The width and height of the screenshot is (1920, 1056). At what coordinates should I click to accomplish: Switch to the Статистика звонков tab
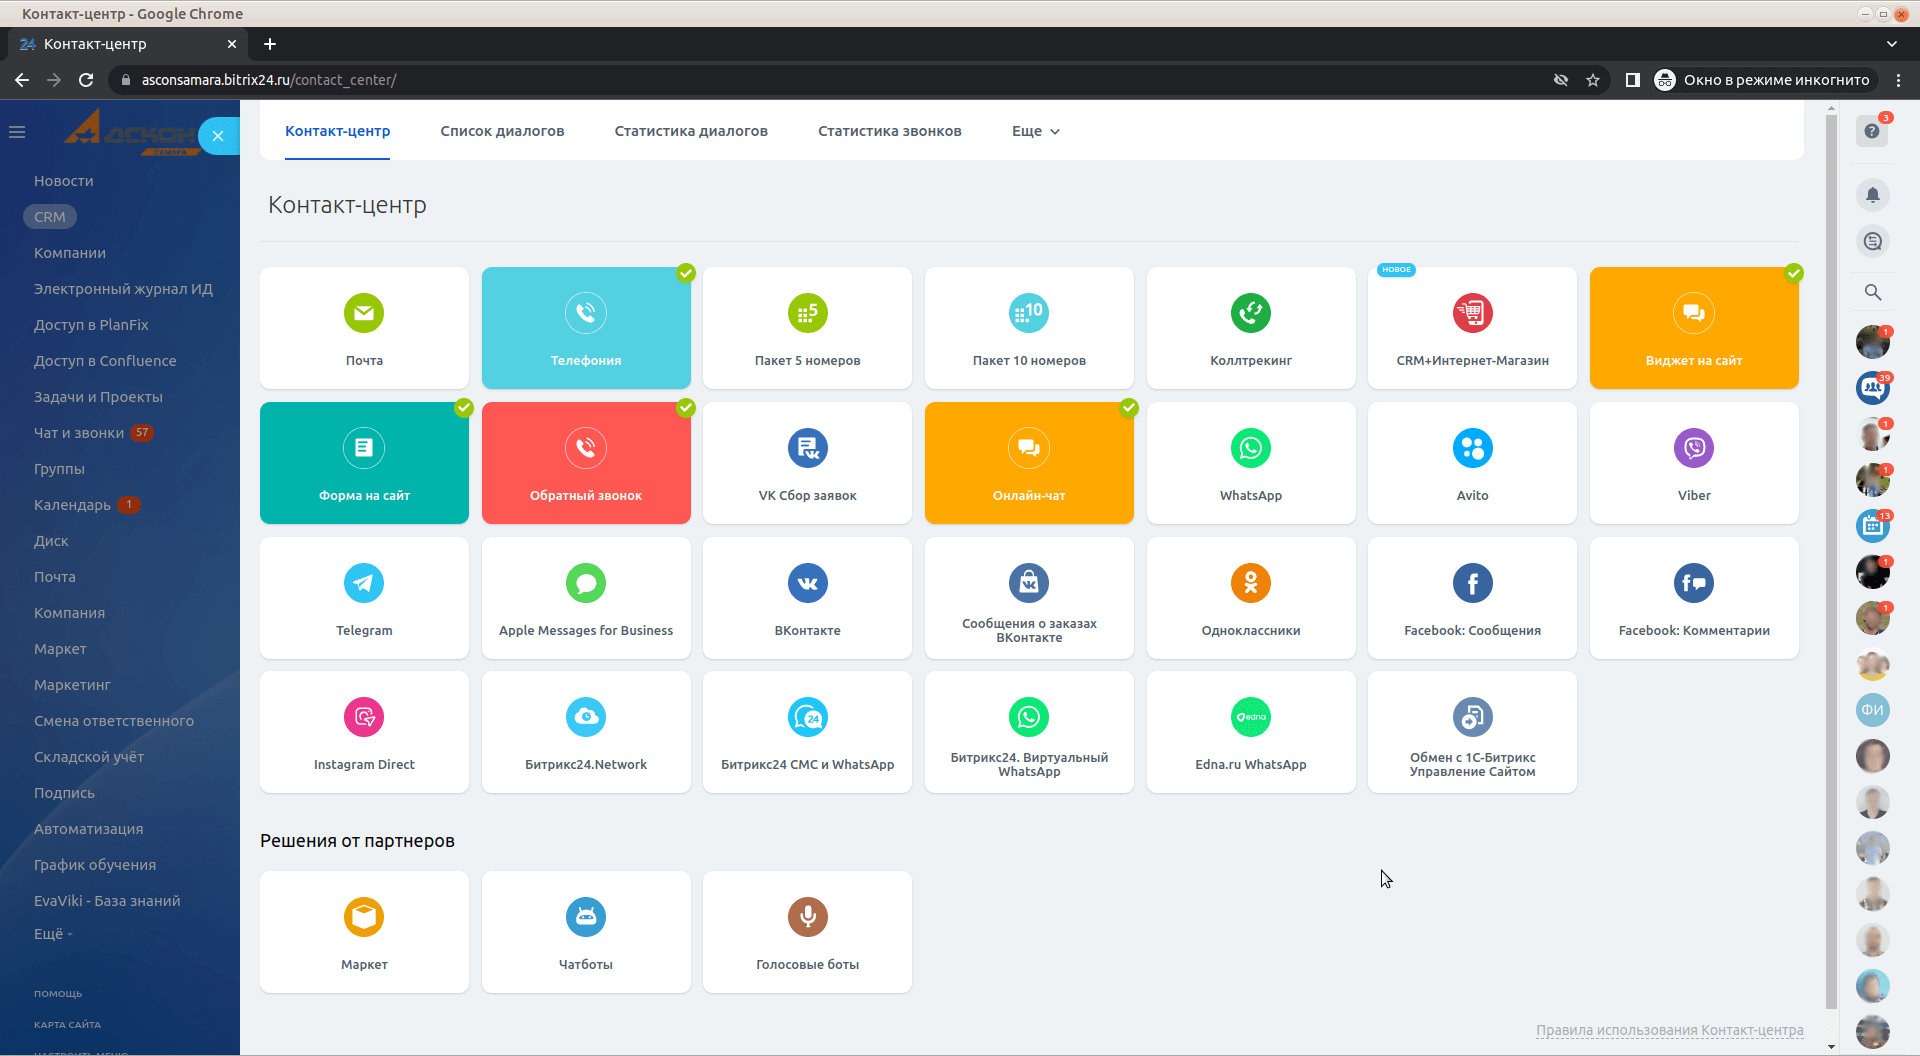pos(890,131)
